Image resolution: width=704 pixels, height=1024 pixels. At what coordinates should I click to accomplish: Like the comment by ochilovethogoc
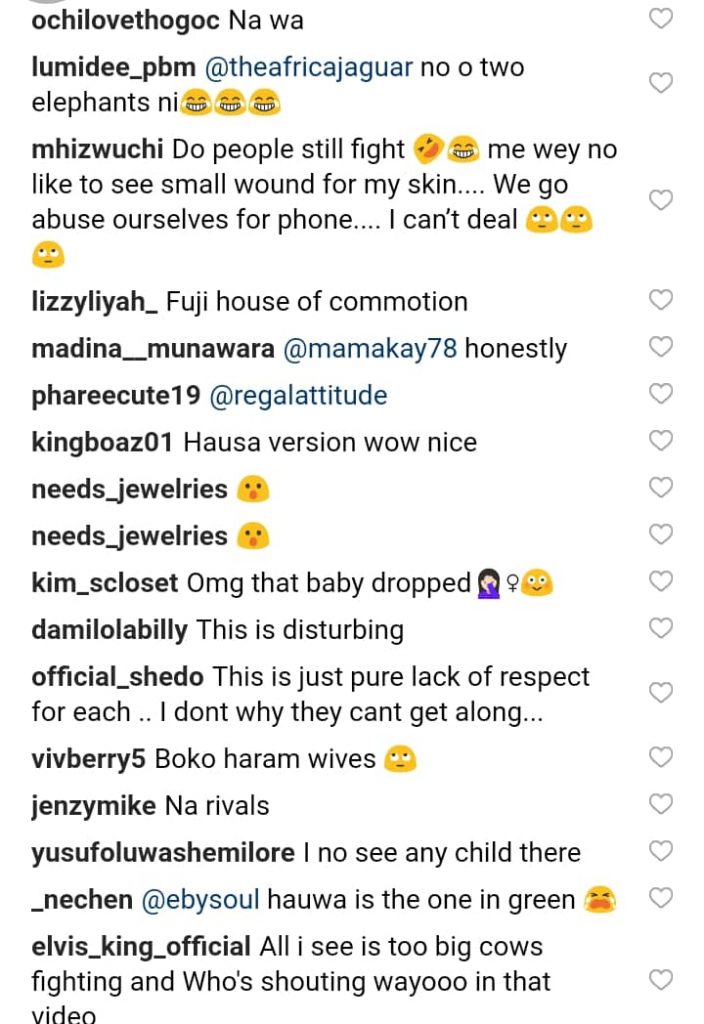click(661, 18)
